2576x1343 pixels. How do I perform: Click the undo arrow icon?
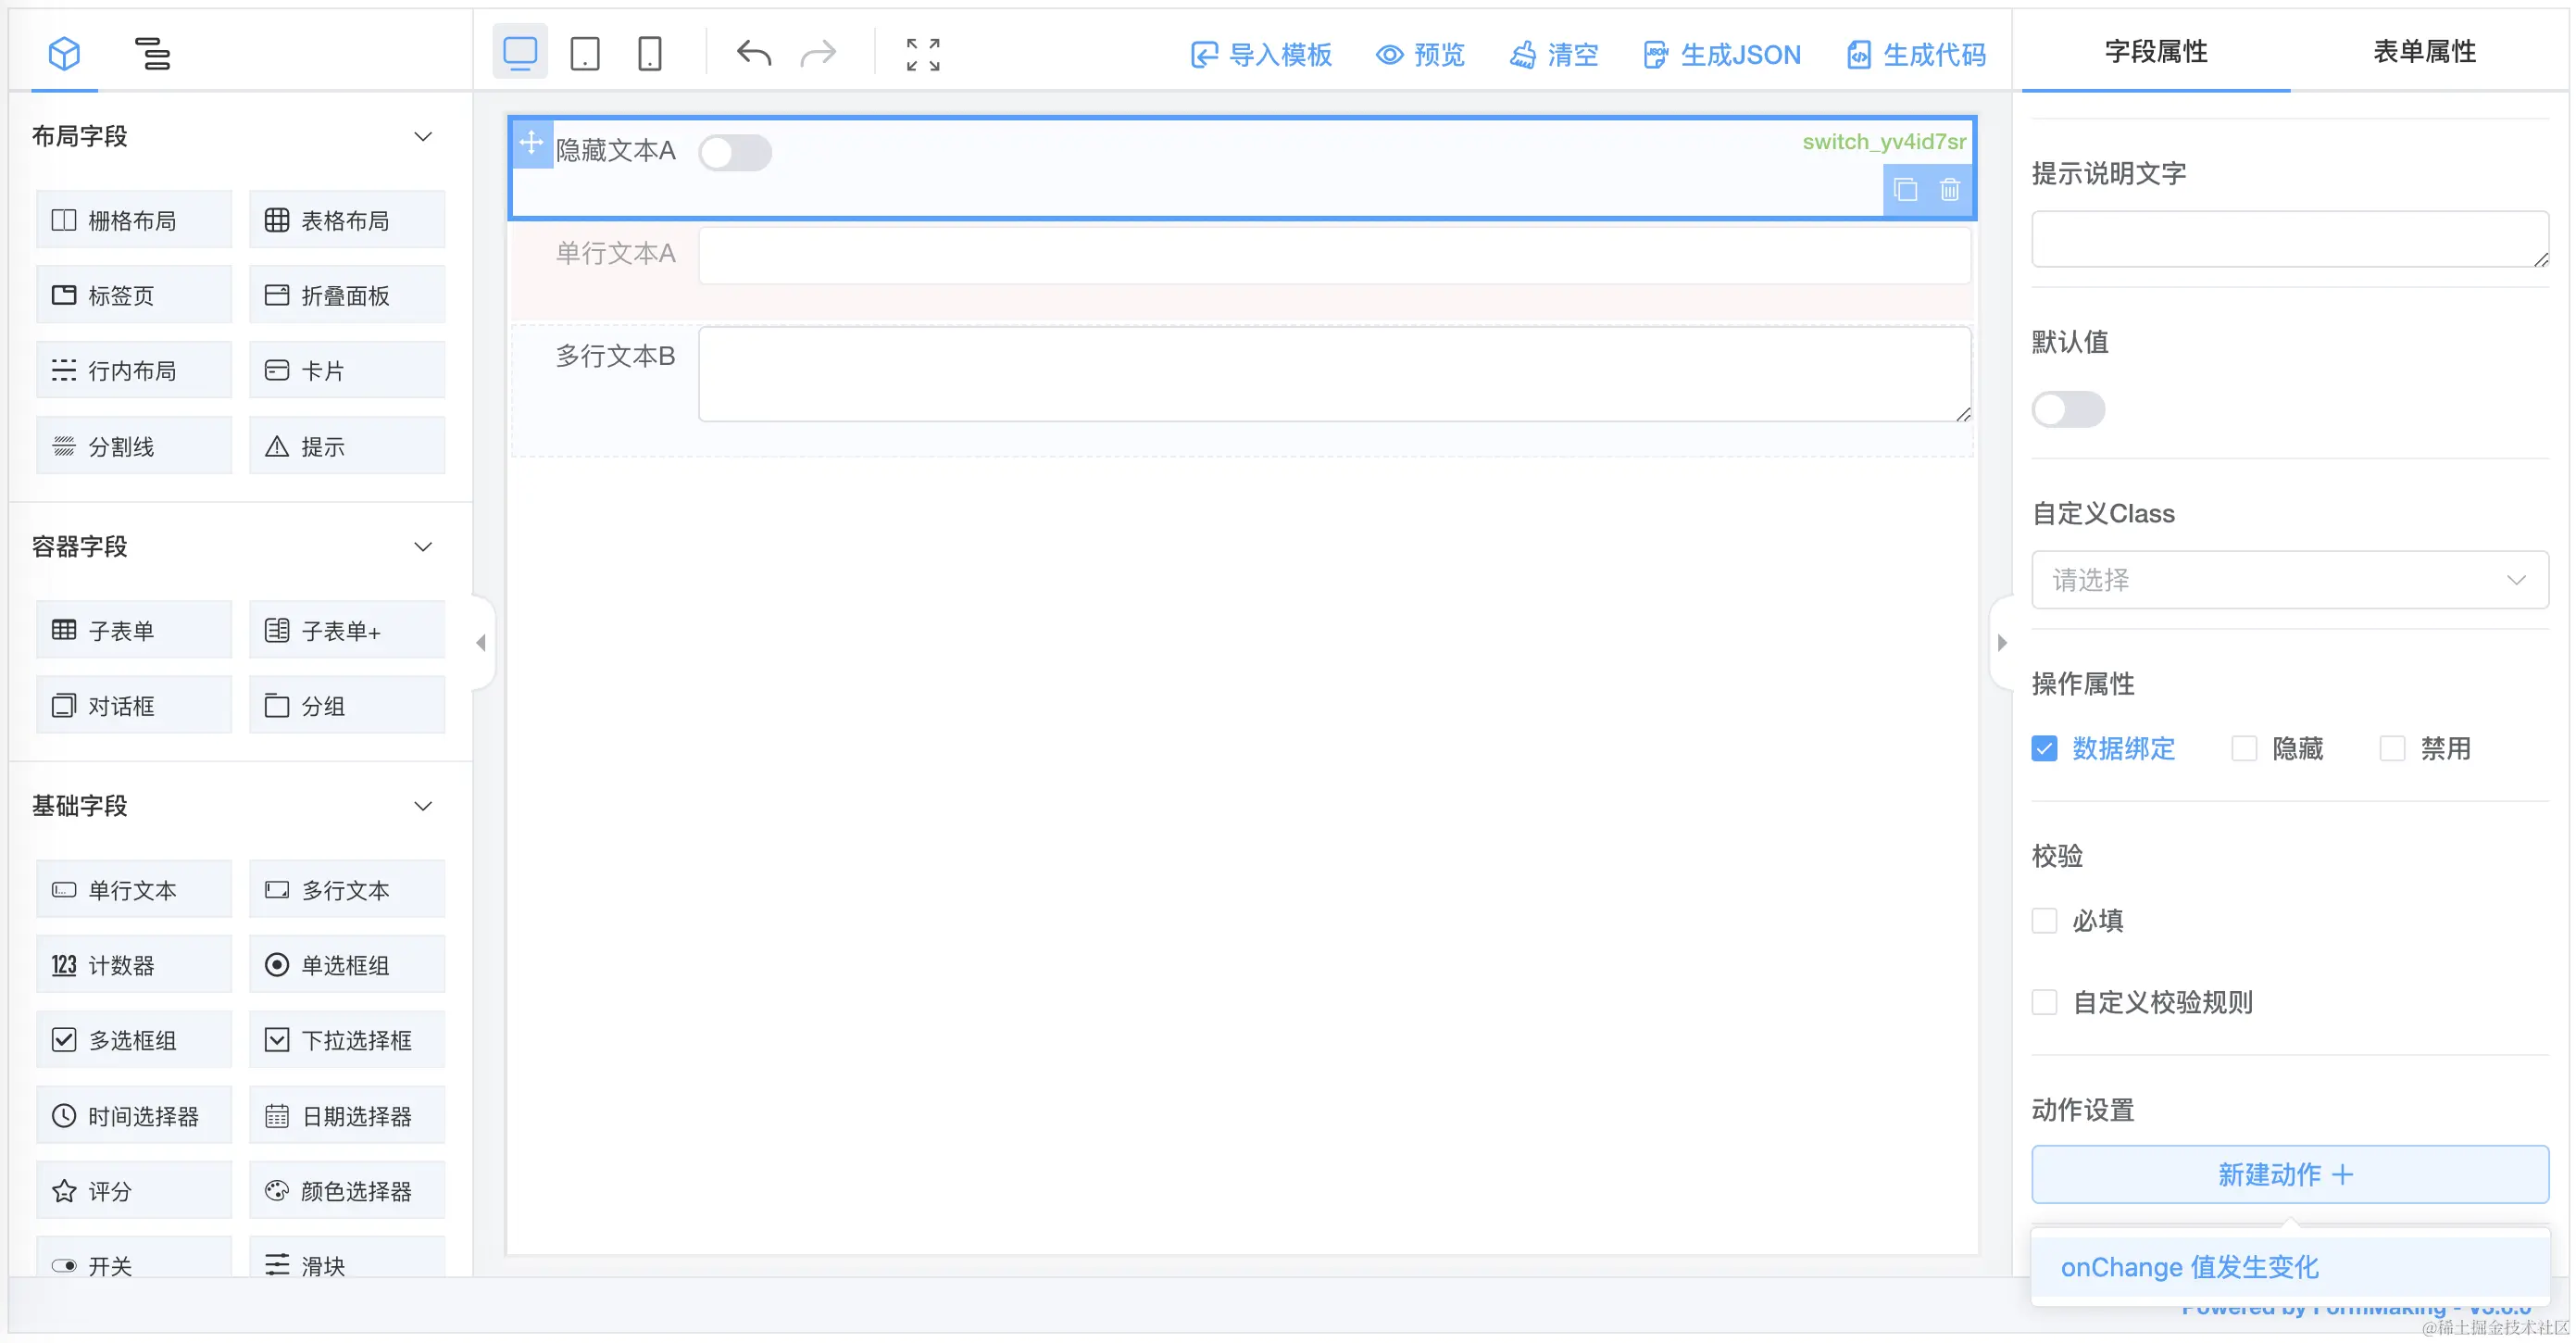(754, 53)
